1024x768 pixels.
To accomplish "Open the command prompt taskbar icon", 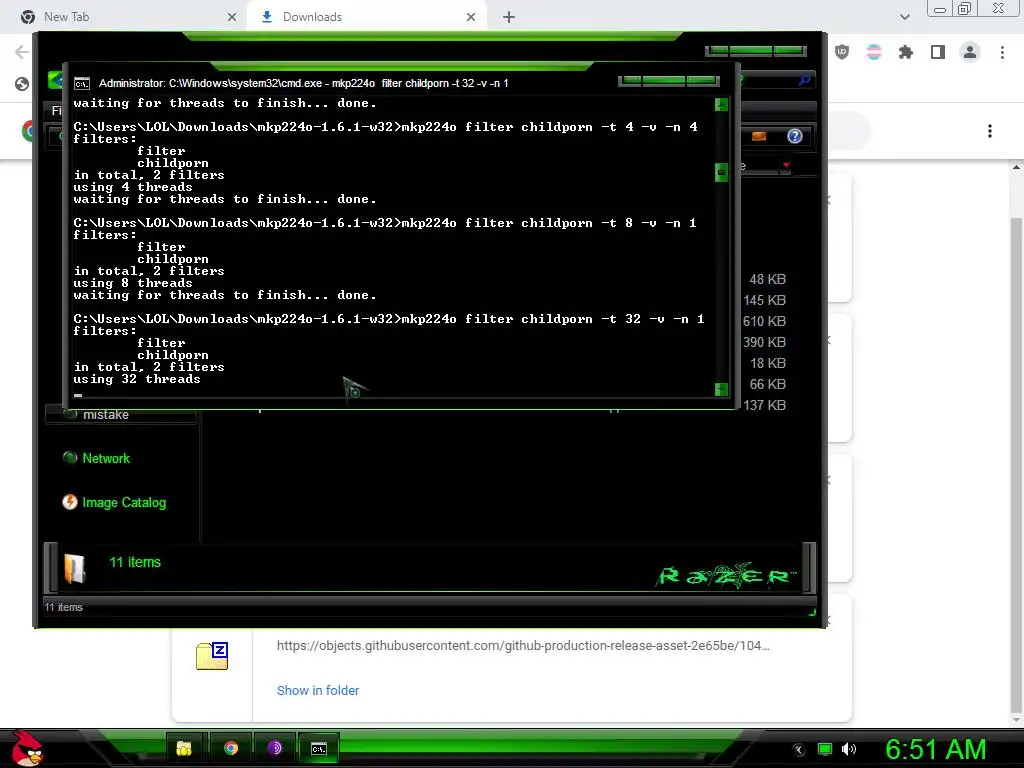I will pos(319,748).
